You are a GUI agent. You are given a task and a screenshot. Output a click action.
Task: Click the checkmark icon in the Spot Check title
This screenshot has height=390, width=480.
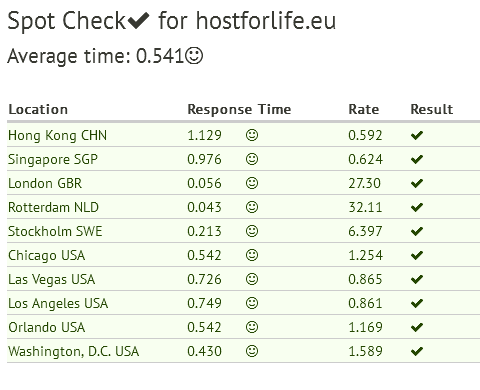(x=139, y=21)
